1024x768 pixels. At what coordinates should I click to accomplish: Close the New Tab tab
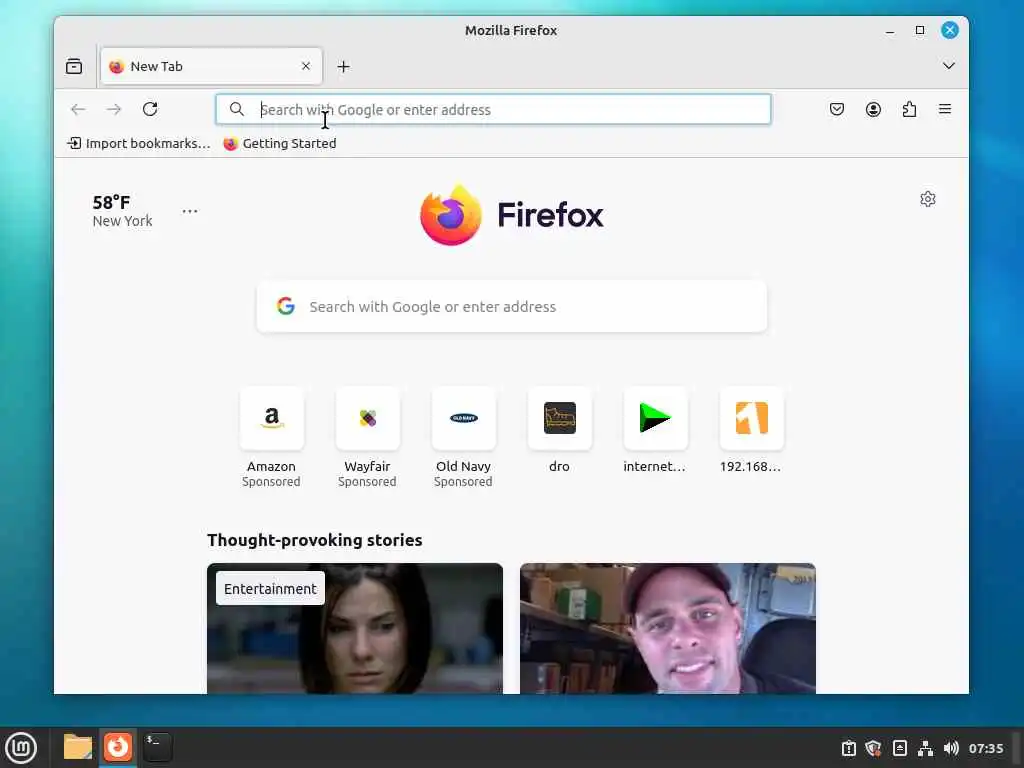pyautogui.click(x=306, y=66)
